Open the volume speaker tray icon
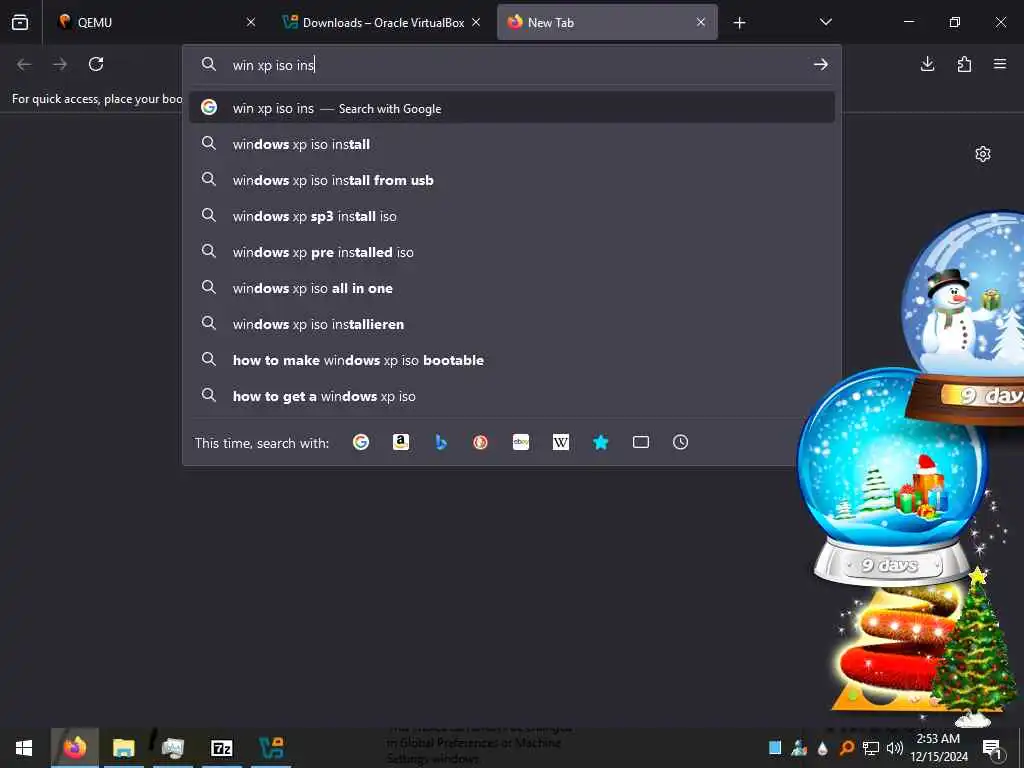This screenshot has width=1024, height=768. tap(895, 748)
